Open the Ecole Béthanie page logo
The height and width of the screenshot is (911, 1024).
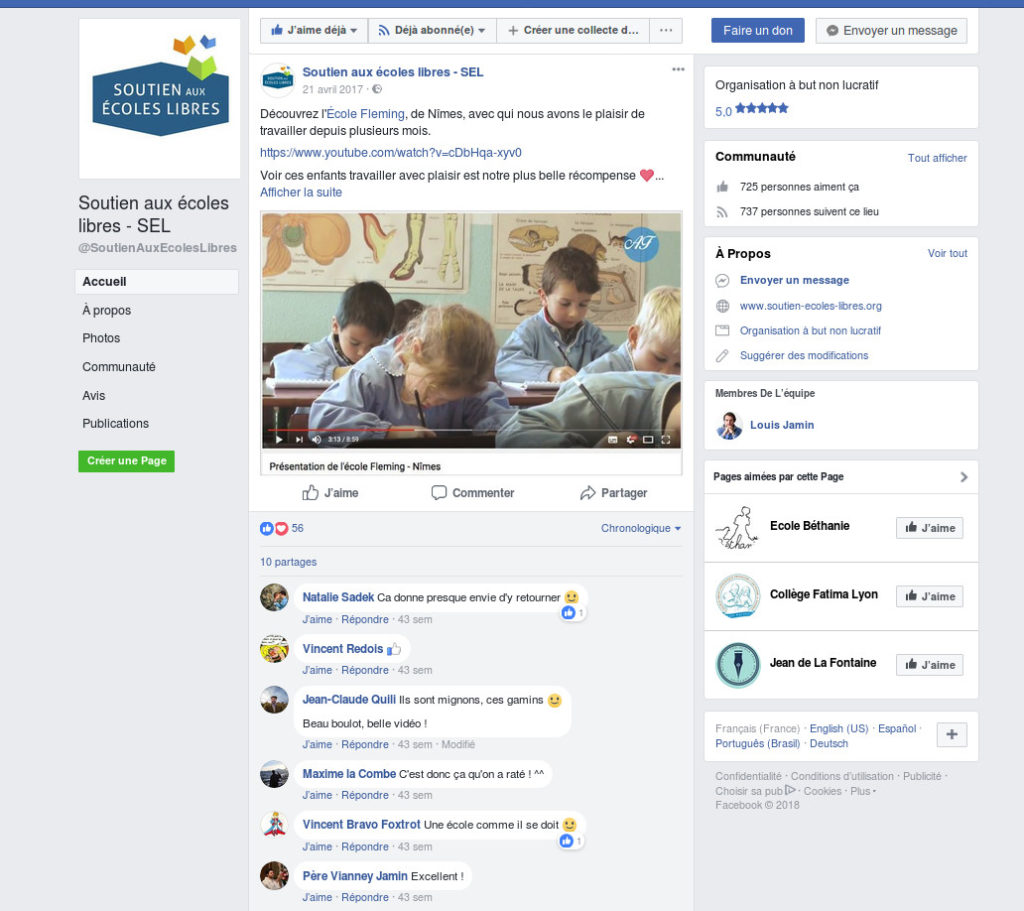tap(737, 528)
